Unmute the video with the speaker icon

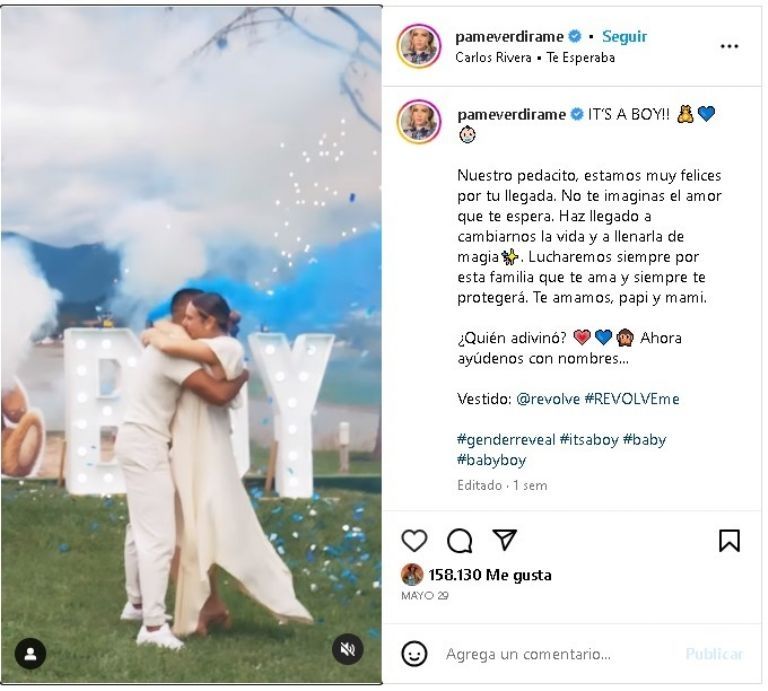(348, 649)
